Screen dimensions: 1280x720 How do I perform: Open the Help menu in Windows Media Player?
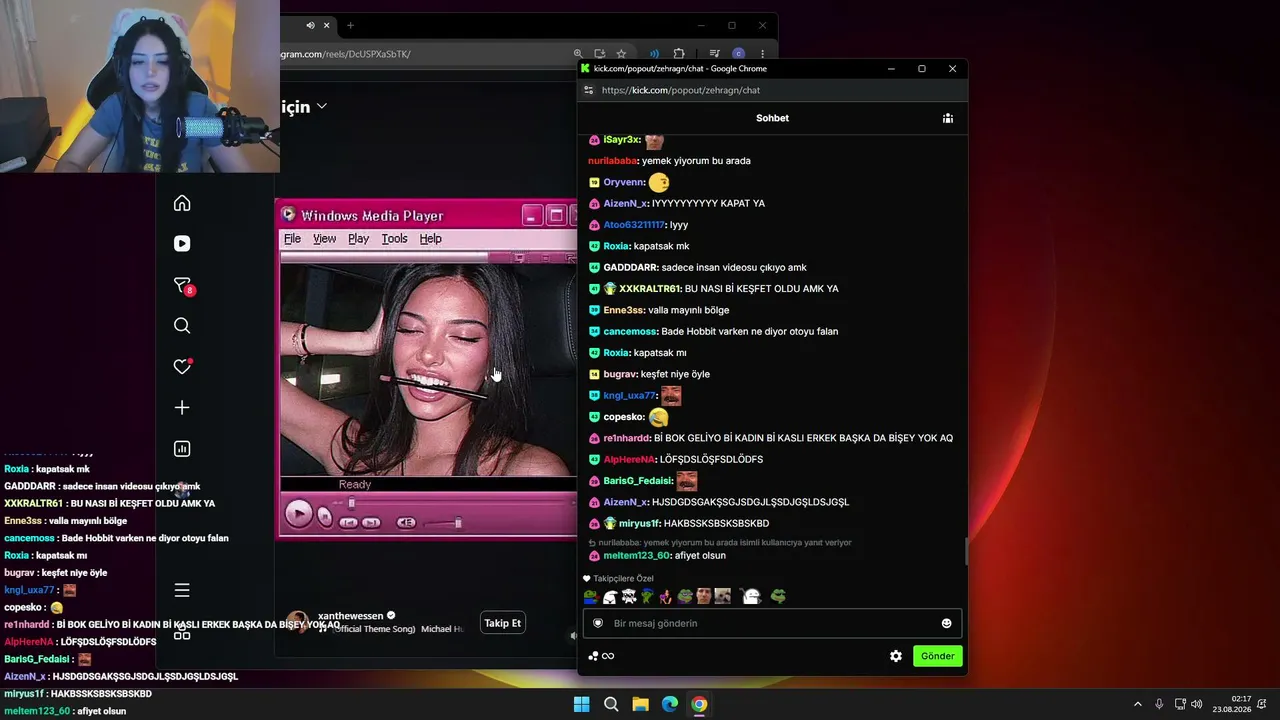[x=430, y=239]
